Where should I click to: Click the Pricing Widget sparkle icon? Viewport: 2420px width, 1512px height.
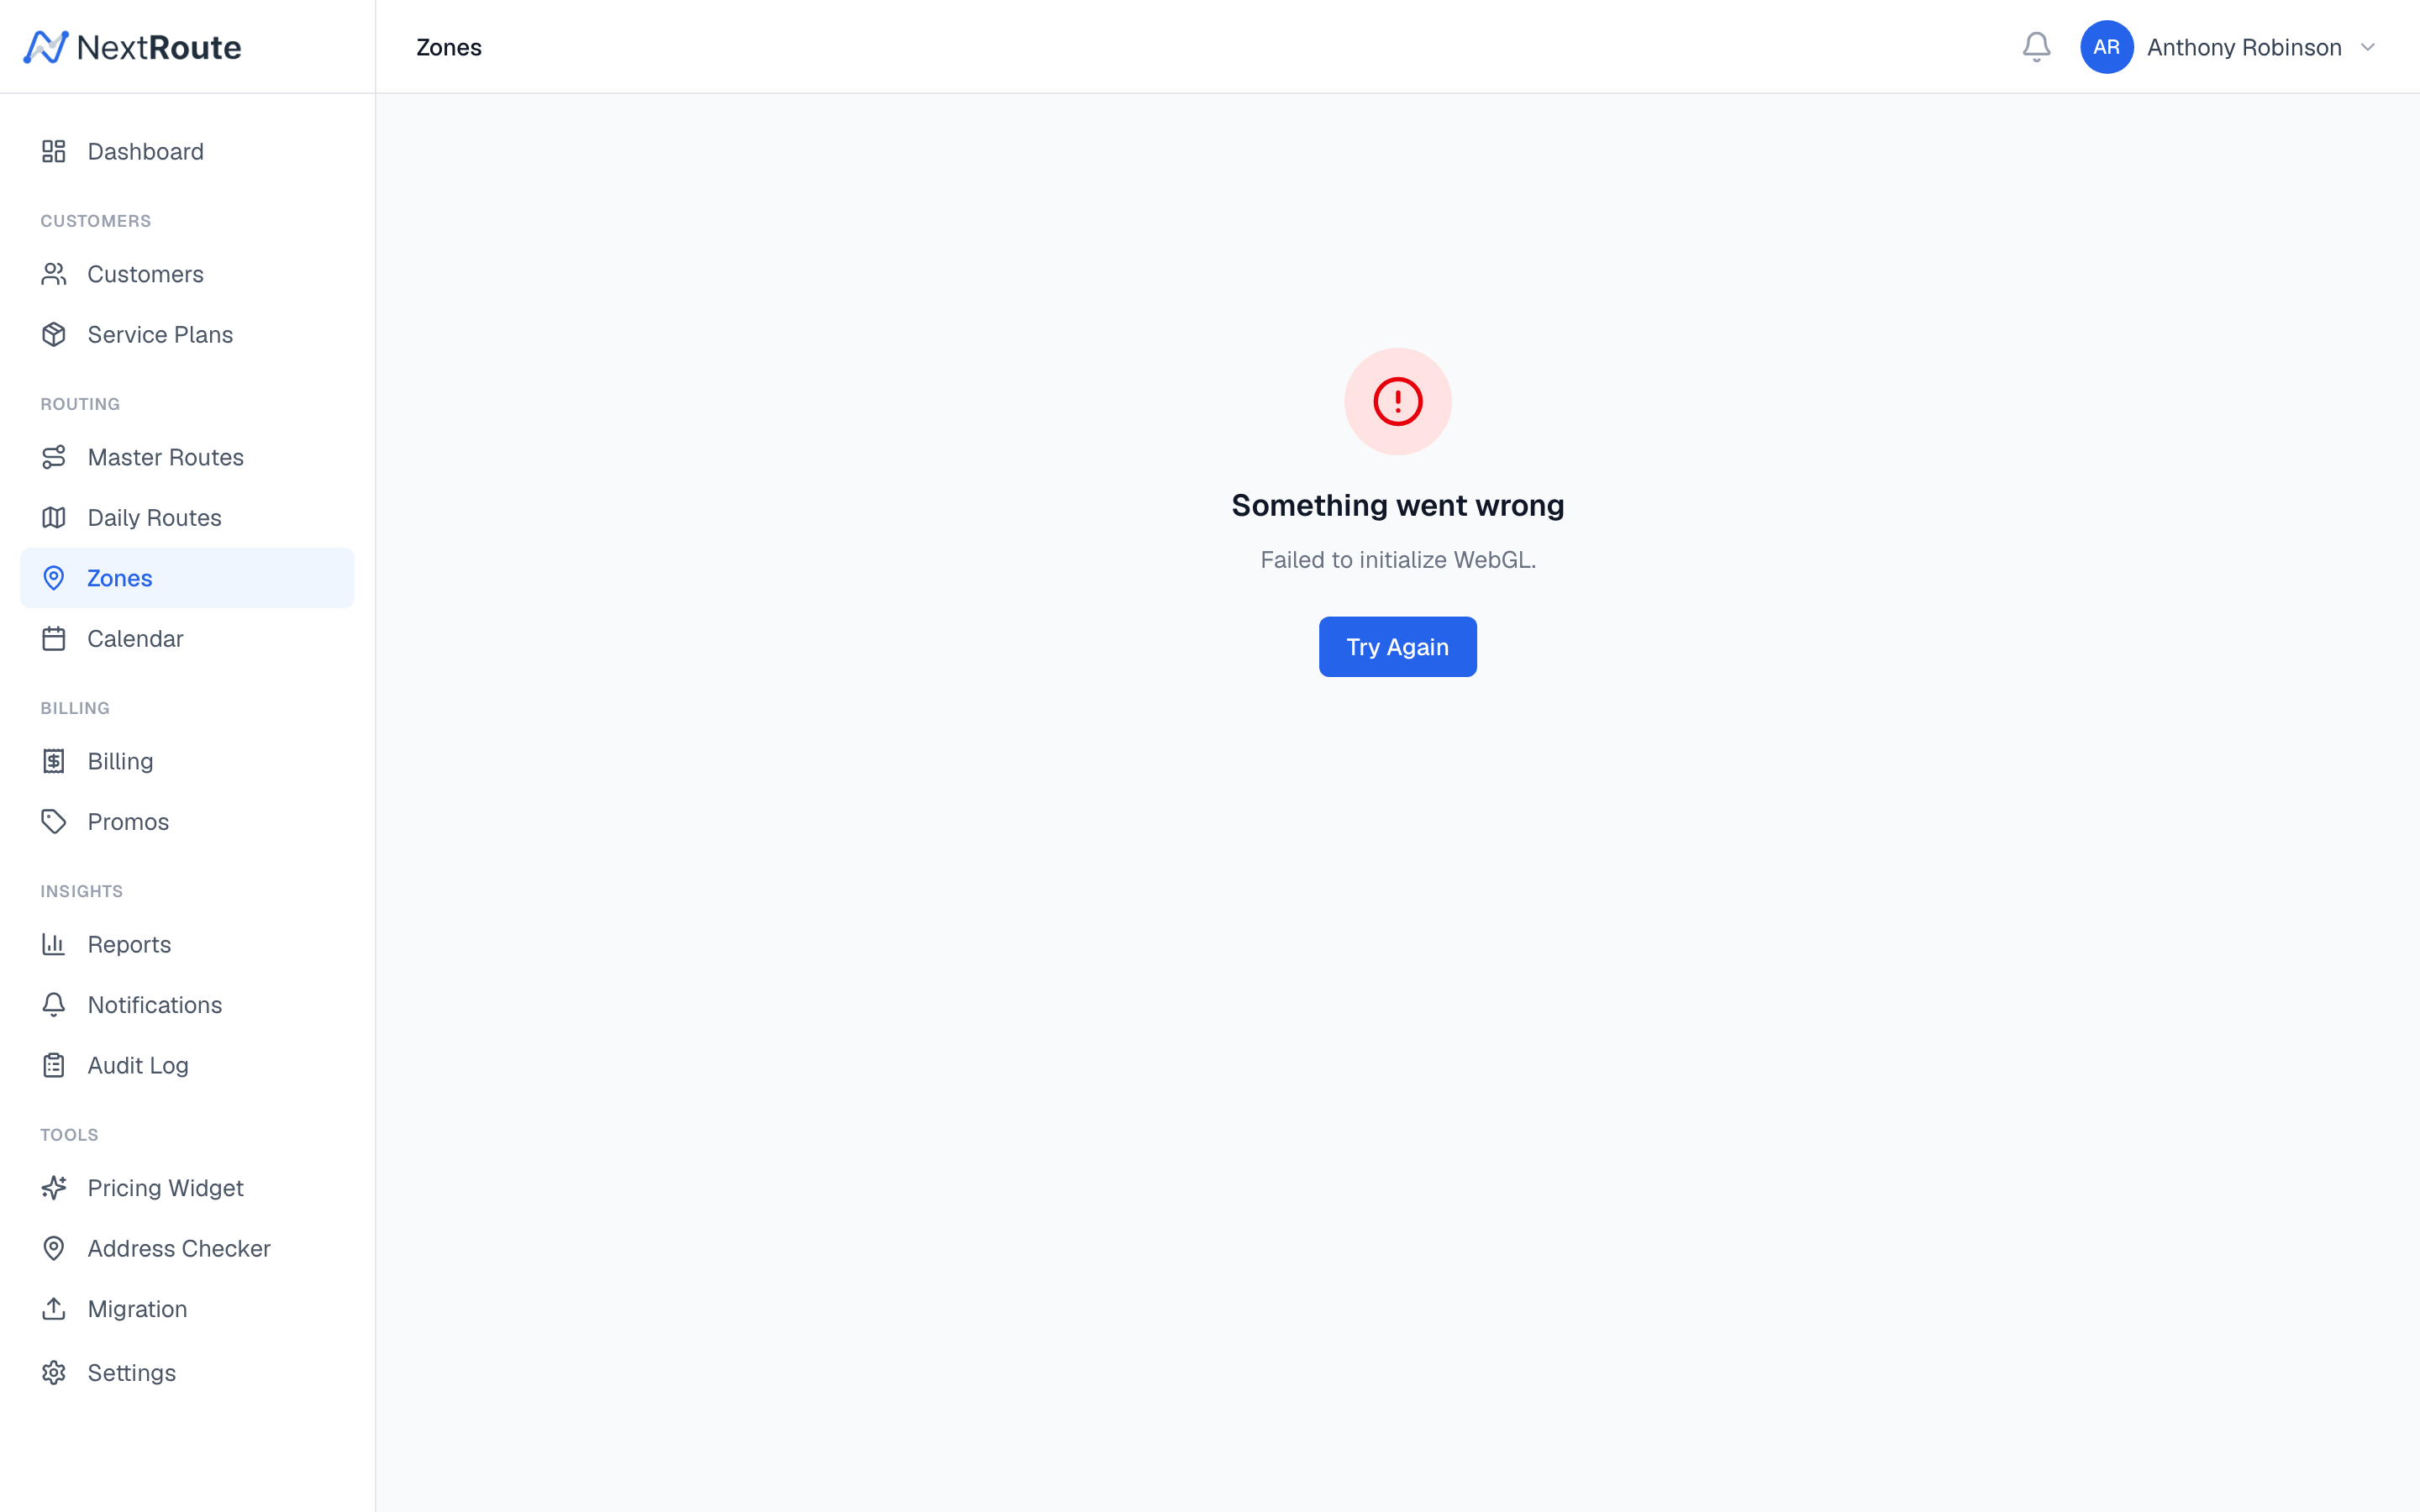(54, 1188)
